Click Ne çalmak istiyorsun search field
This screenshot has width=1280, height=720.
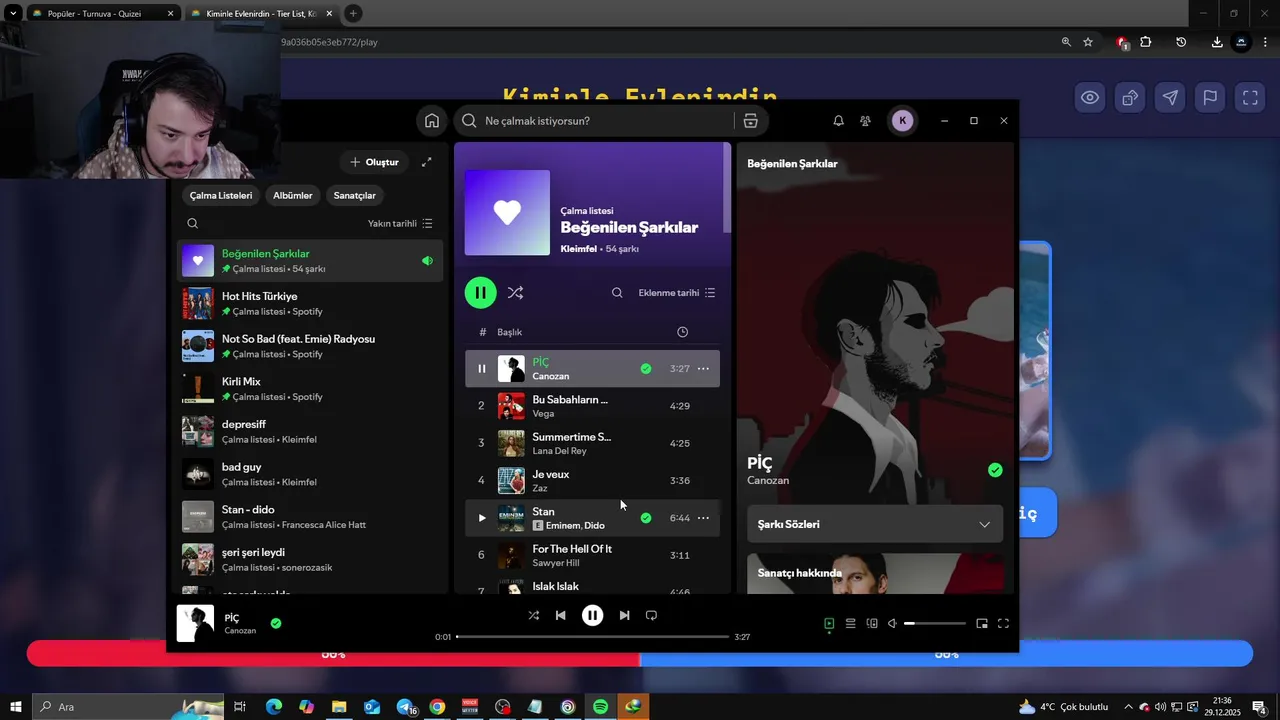pyautogui.click(x=594, y=121)
